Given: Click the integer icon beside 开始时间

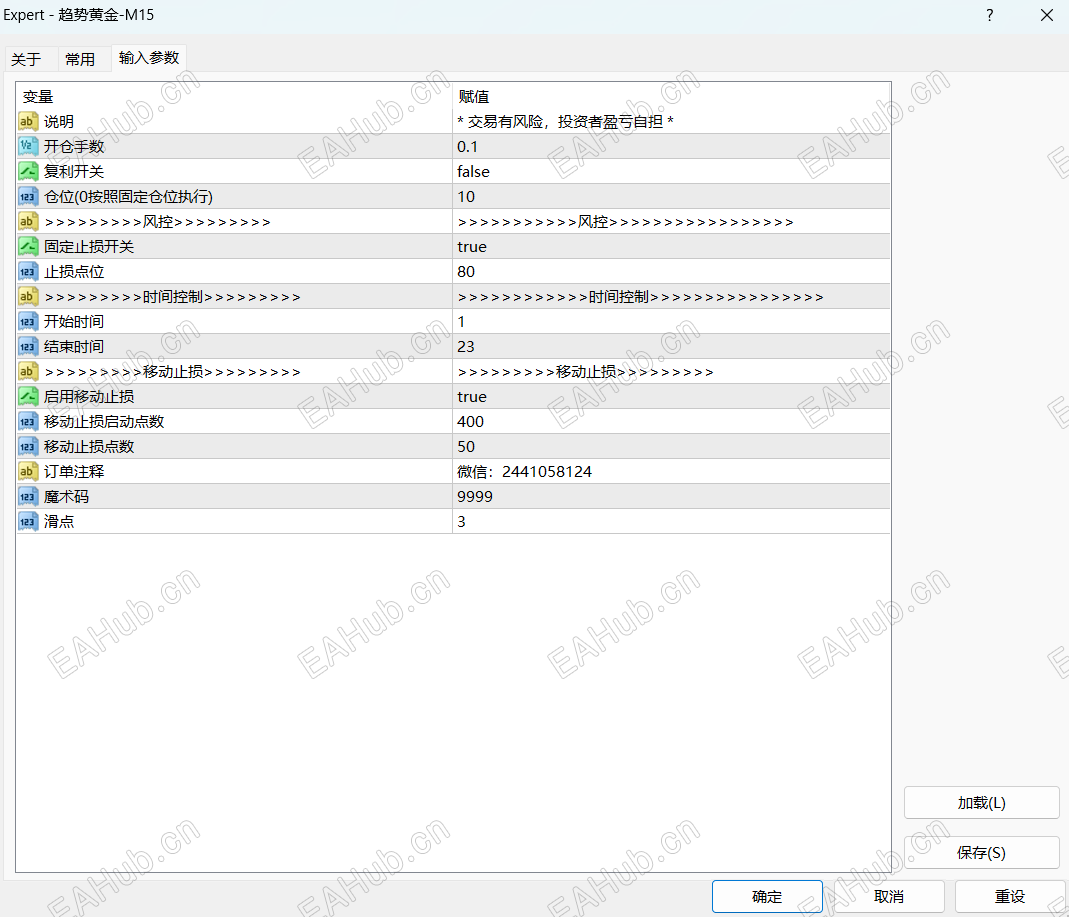Looking at the screenshot, I should [x=28, y=321].
